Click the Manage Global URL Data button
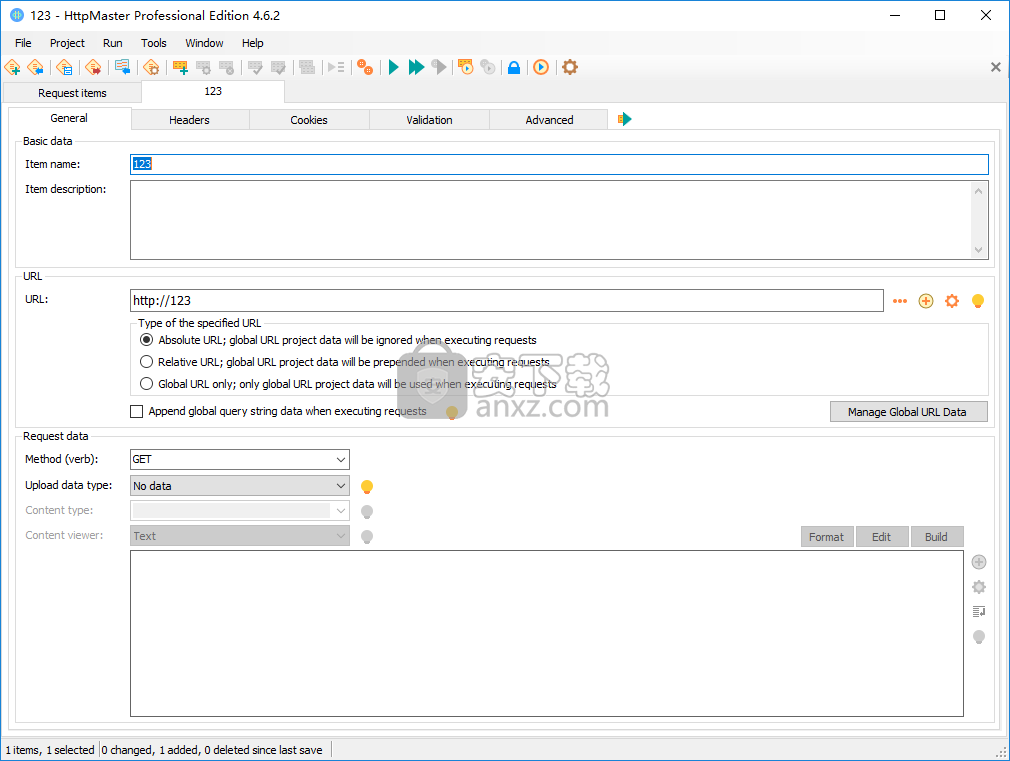The image size is (1010, 761). coord(908,412)
